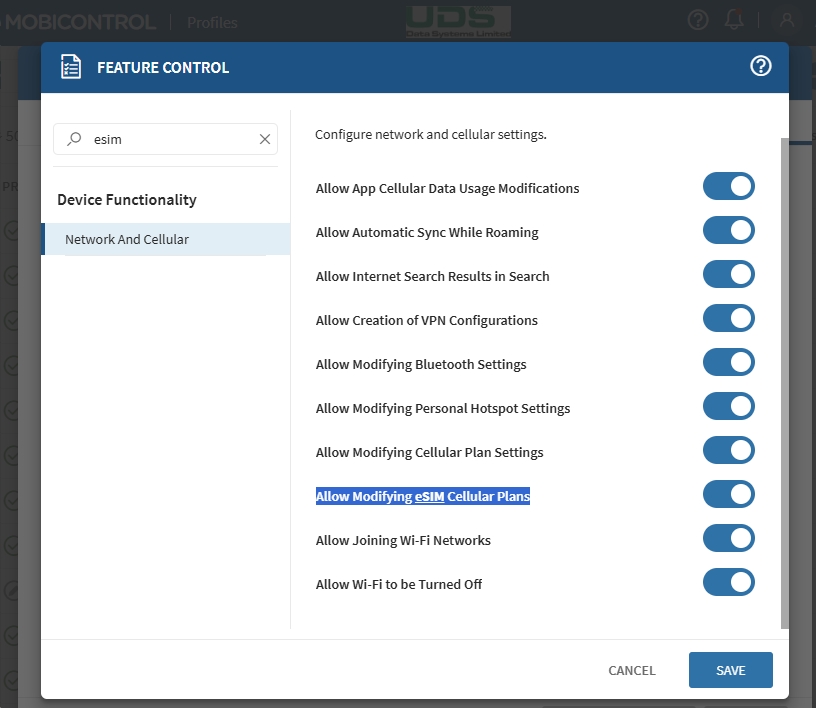The width and height of the screenshot is (816, 708).
Task: Click the search magnifier icon
Action: (74, 140)
